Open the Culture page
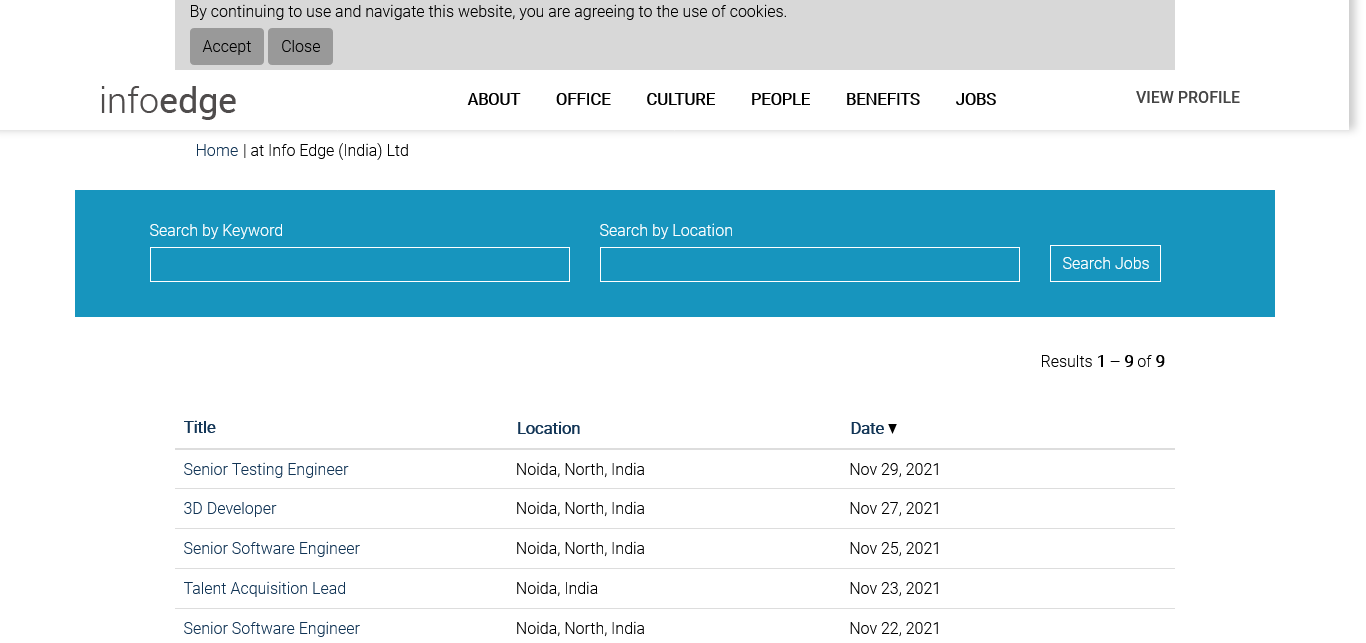The image size is (1366, 643). (x=680, y=100)
